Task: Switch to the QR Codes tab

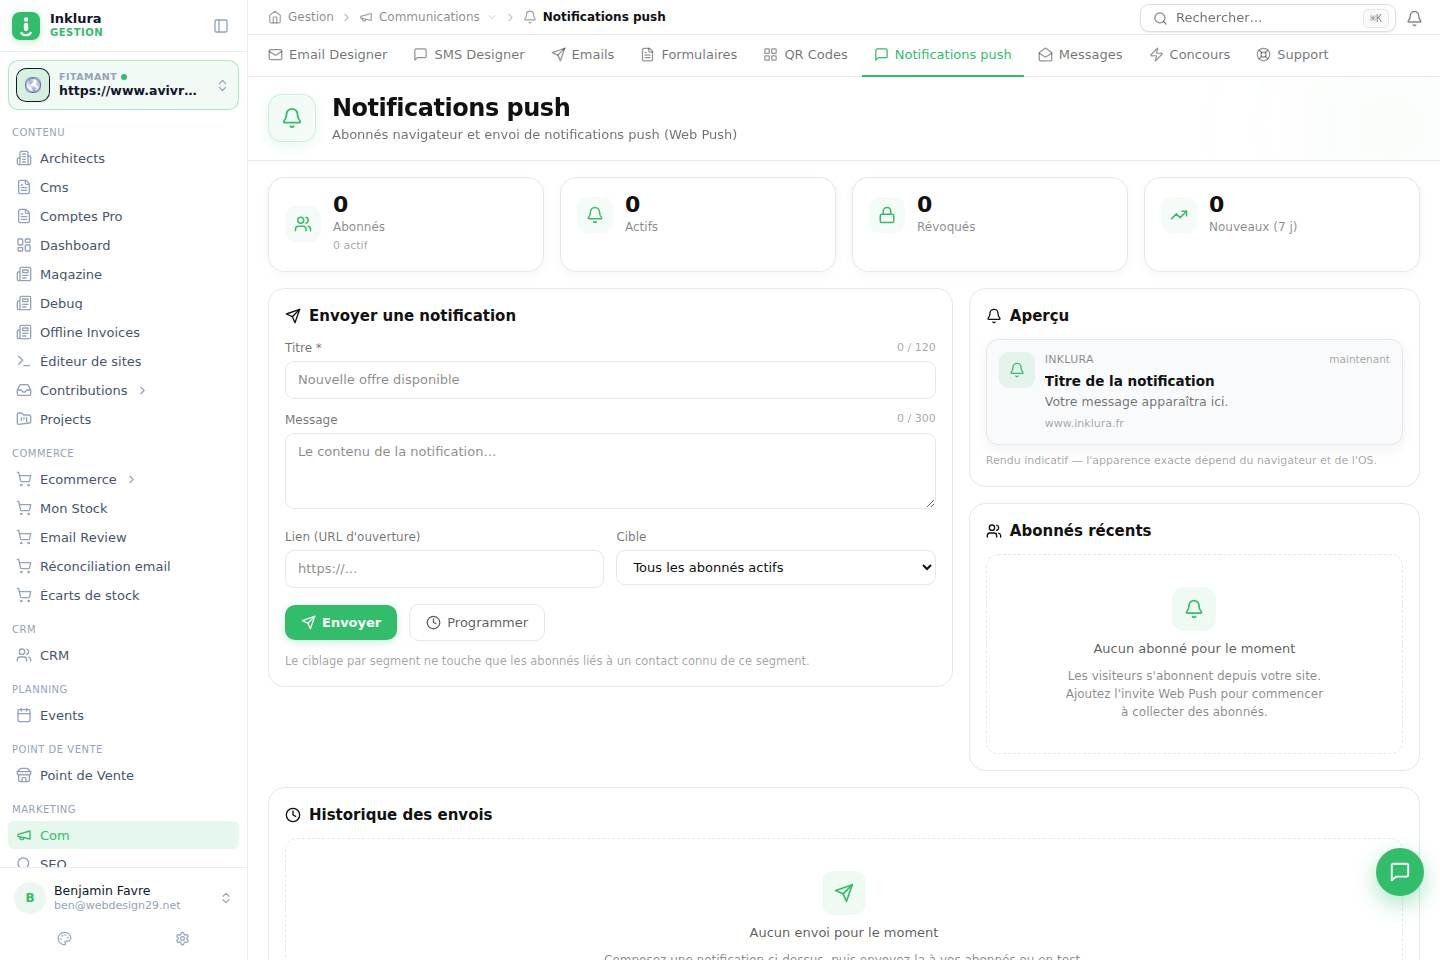Action: pos(805,54)
